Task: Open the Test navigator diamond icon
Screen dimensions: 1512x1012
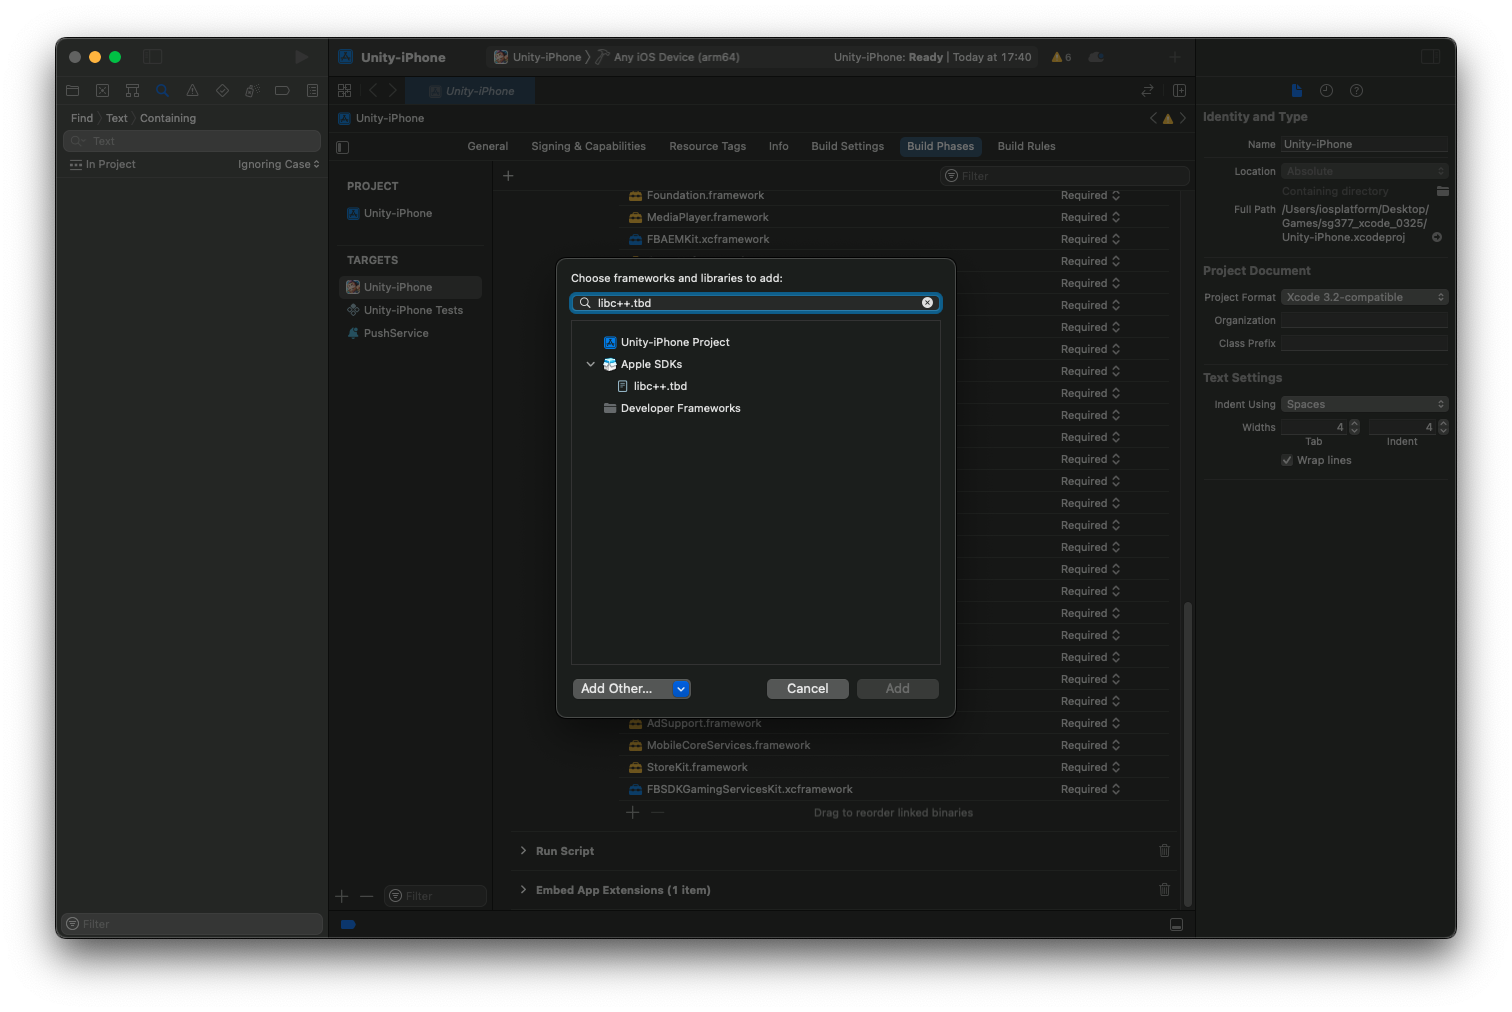Action: (x=222, y=90)
